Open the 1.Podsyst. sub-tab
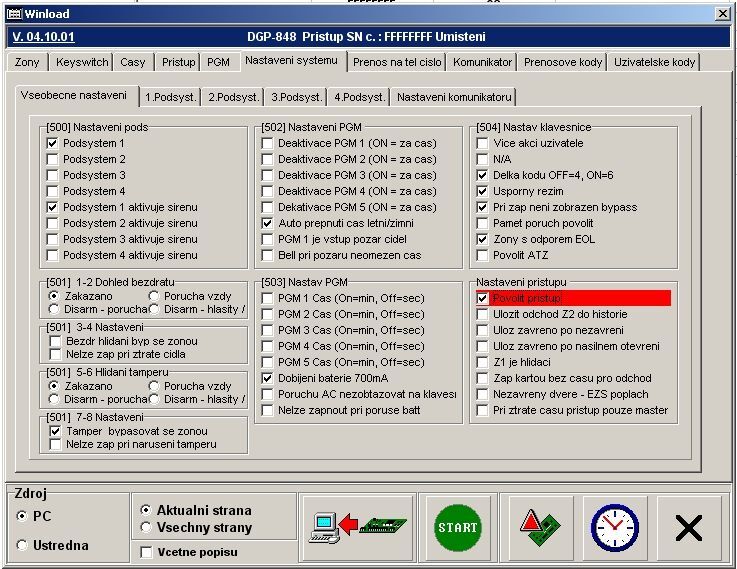The image size is (737, 569). click(x=169, y=97)
